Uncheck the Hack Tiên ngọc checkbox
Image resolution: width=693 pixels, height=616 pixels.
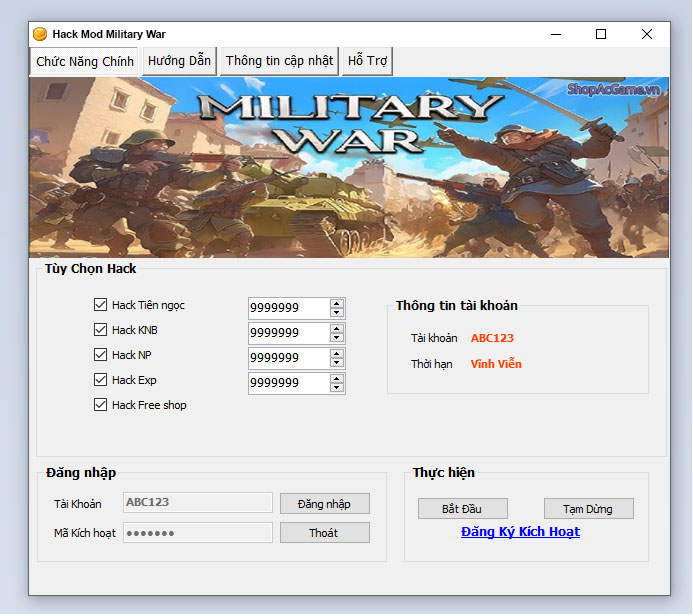(100, 305)
